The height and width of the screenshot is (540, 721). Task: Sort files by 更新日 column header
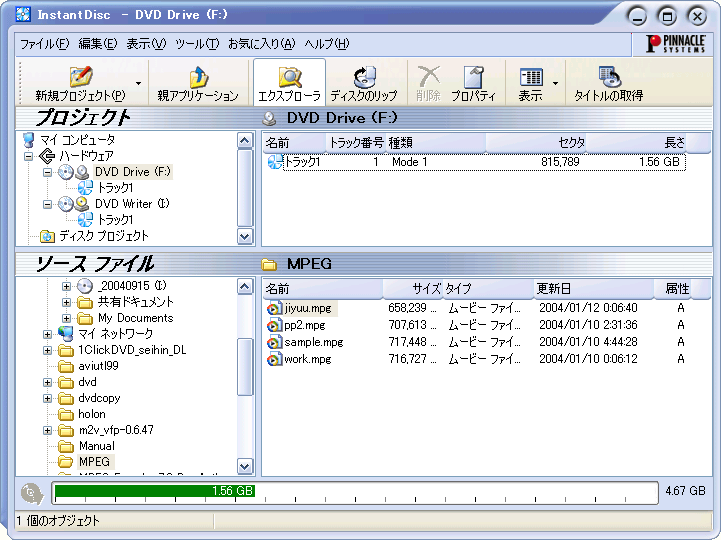(x=594, y=289)
